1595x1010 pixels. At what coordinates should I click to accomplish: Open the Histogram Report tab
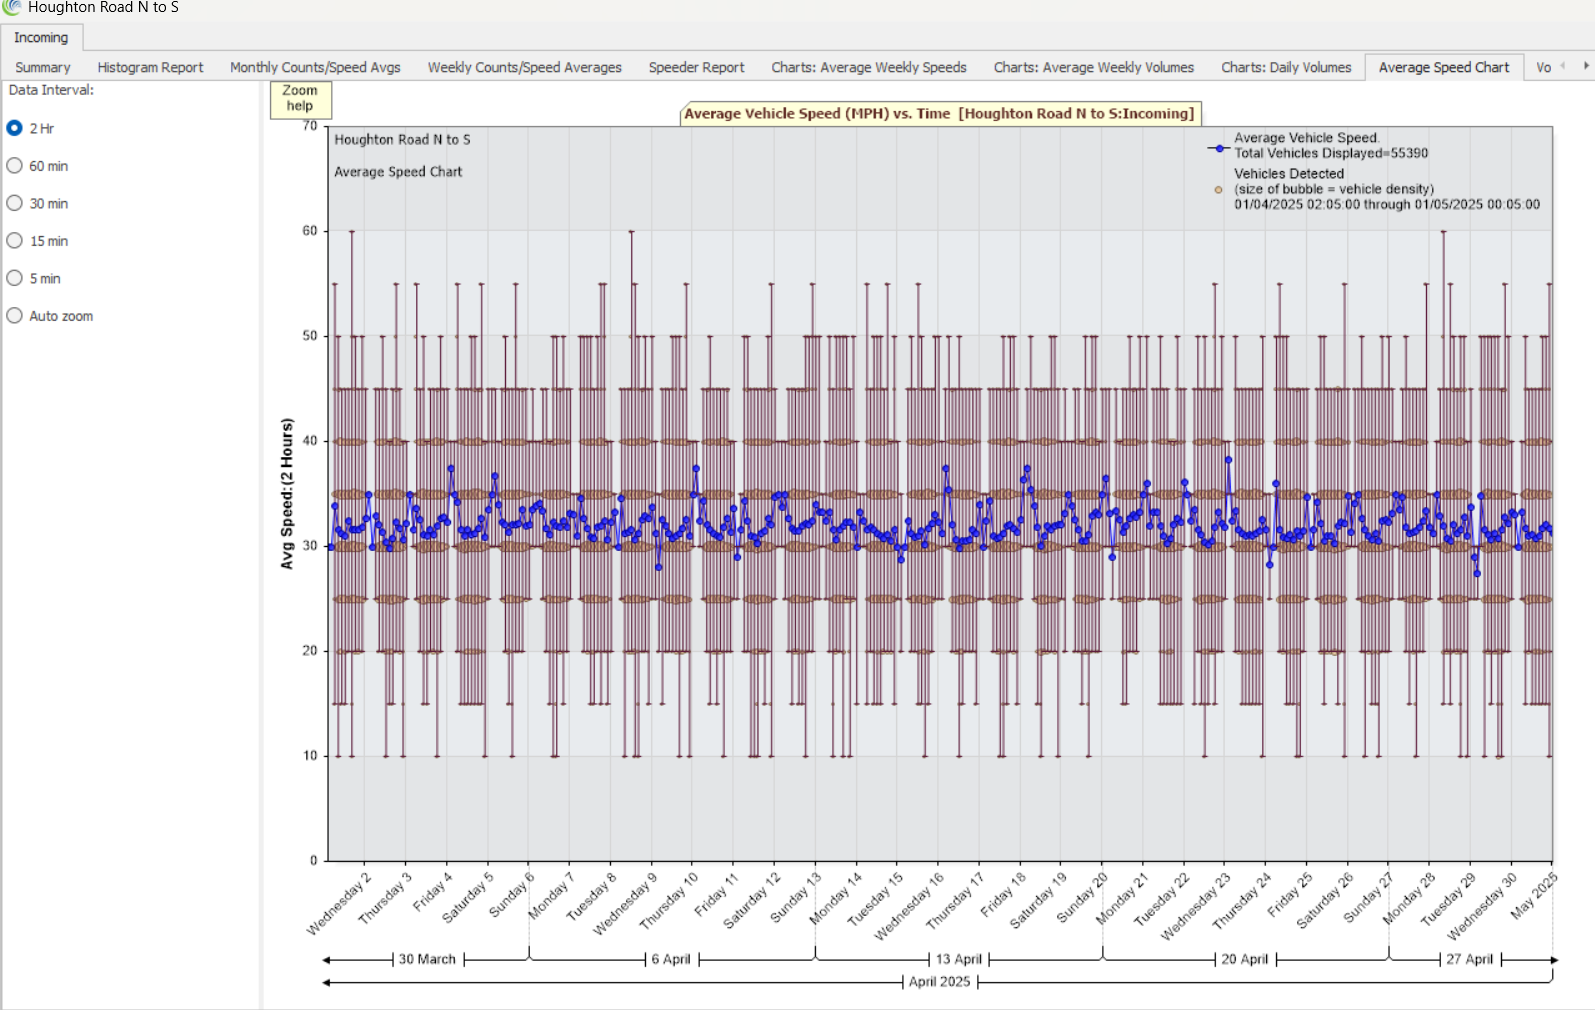coord(150,67)
